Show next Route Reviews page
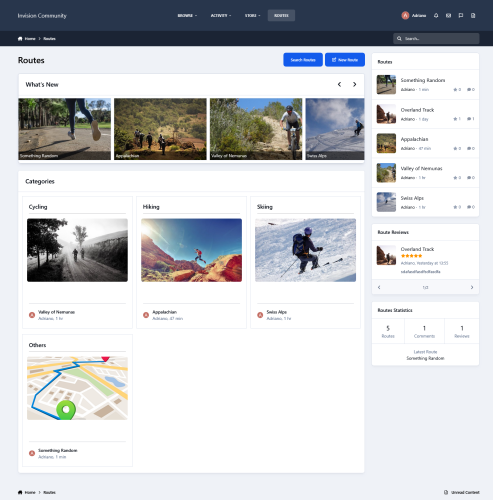Viewport: 493px width, 500px height. click(x=472, y=287)
